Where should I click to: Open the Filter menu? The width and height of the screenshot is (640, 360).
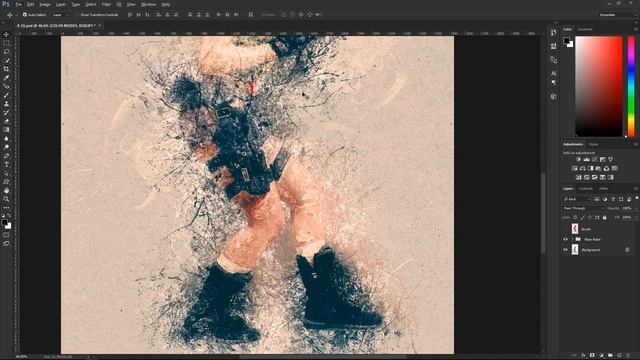(x=106, y=4)
